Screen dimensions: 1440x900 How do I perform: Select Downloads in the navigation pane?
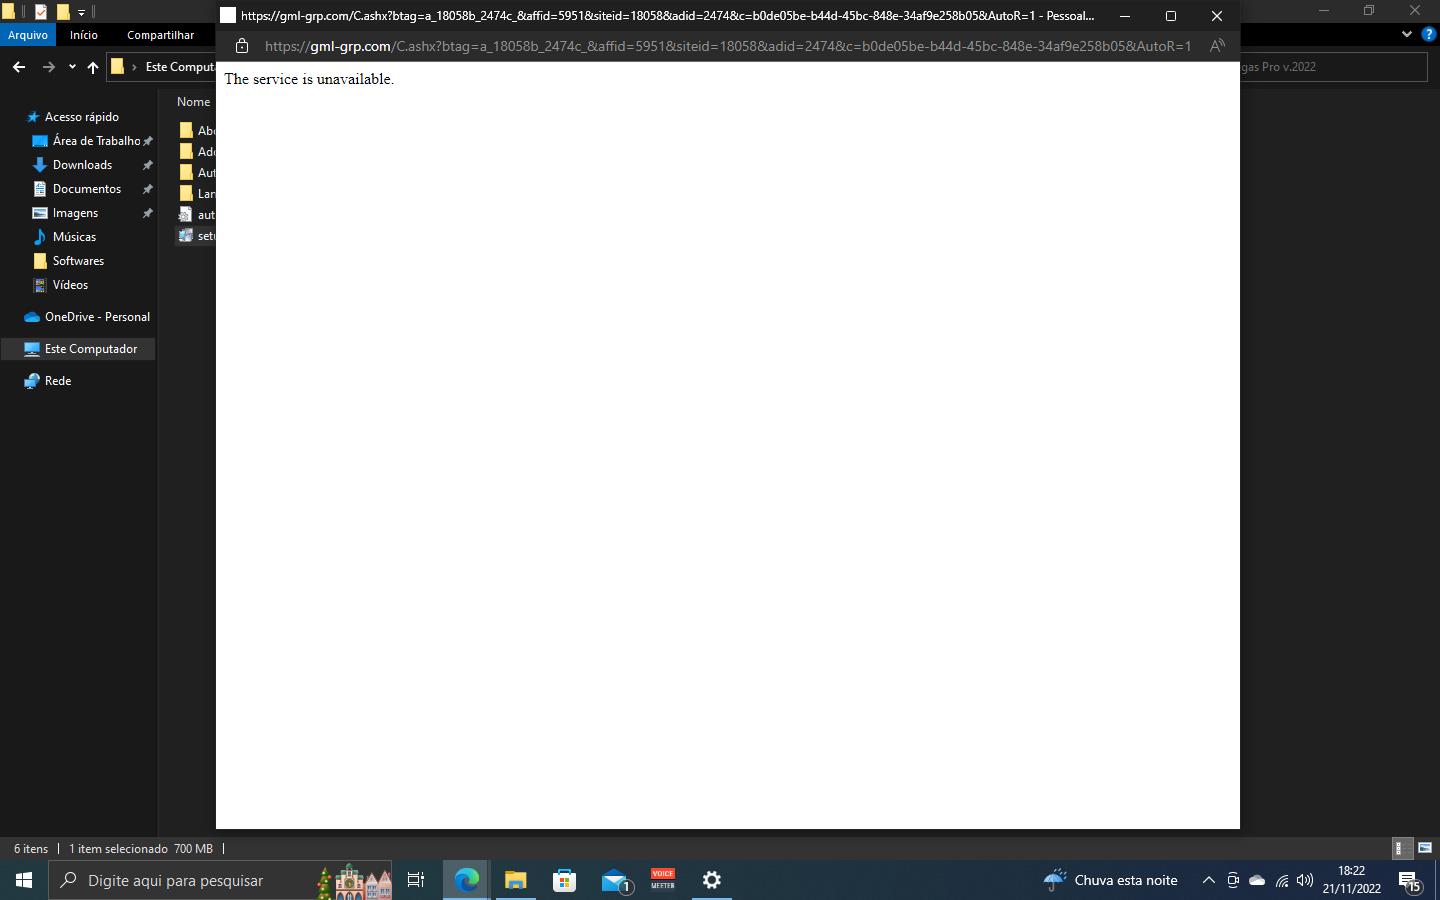click(82, 165)
